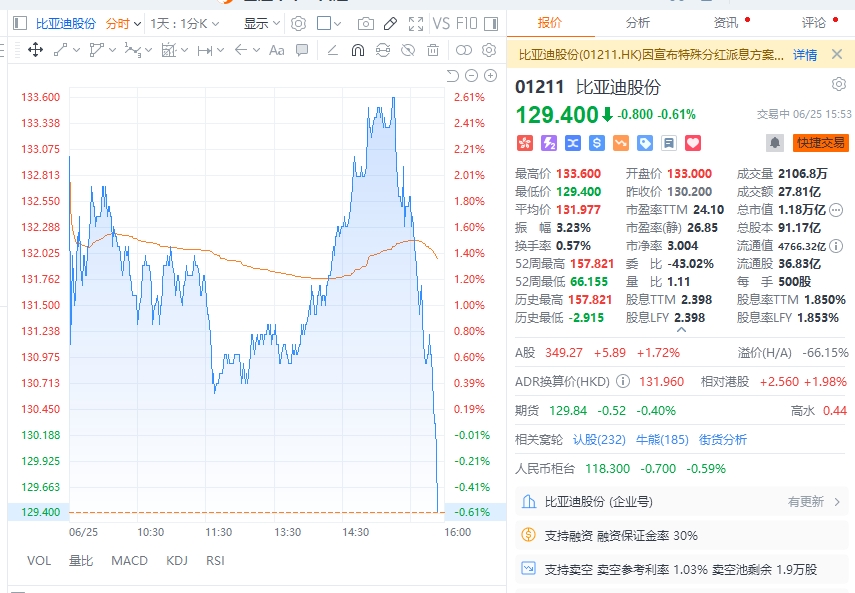Select the wave pattern drawing tool
This screenshot has height=593, width=855.
tap(133, 50)
